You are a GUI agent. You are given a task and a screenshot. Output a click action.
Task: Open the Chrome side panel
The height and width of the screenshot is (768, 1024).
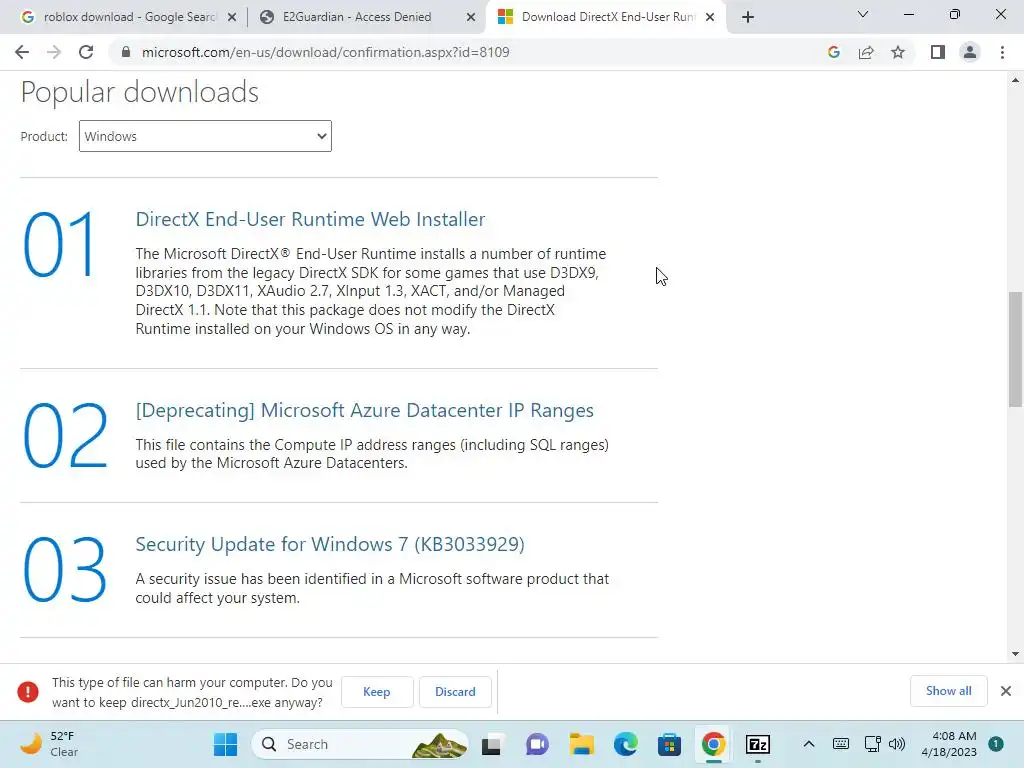tap(938, 52)
